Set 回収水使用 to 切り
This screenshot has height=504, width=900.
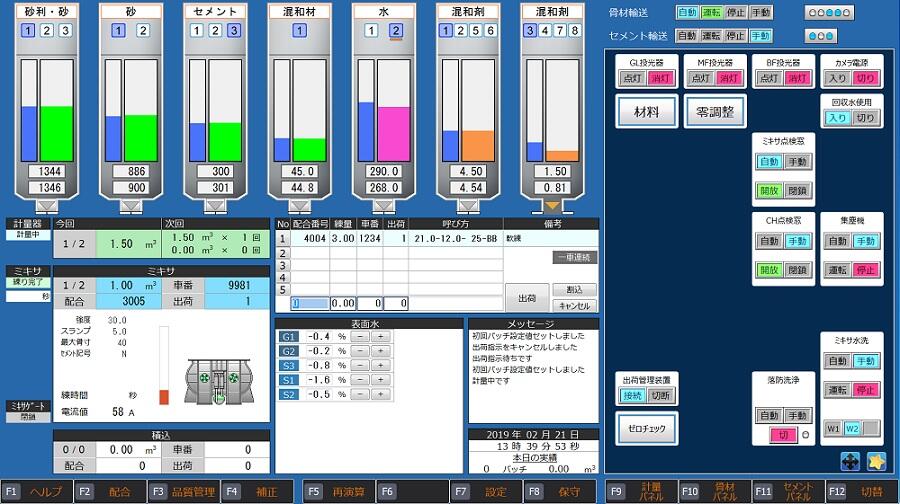click(x=865, y=118)
